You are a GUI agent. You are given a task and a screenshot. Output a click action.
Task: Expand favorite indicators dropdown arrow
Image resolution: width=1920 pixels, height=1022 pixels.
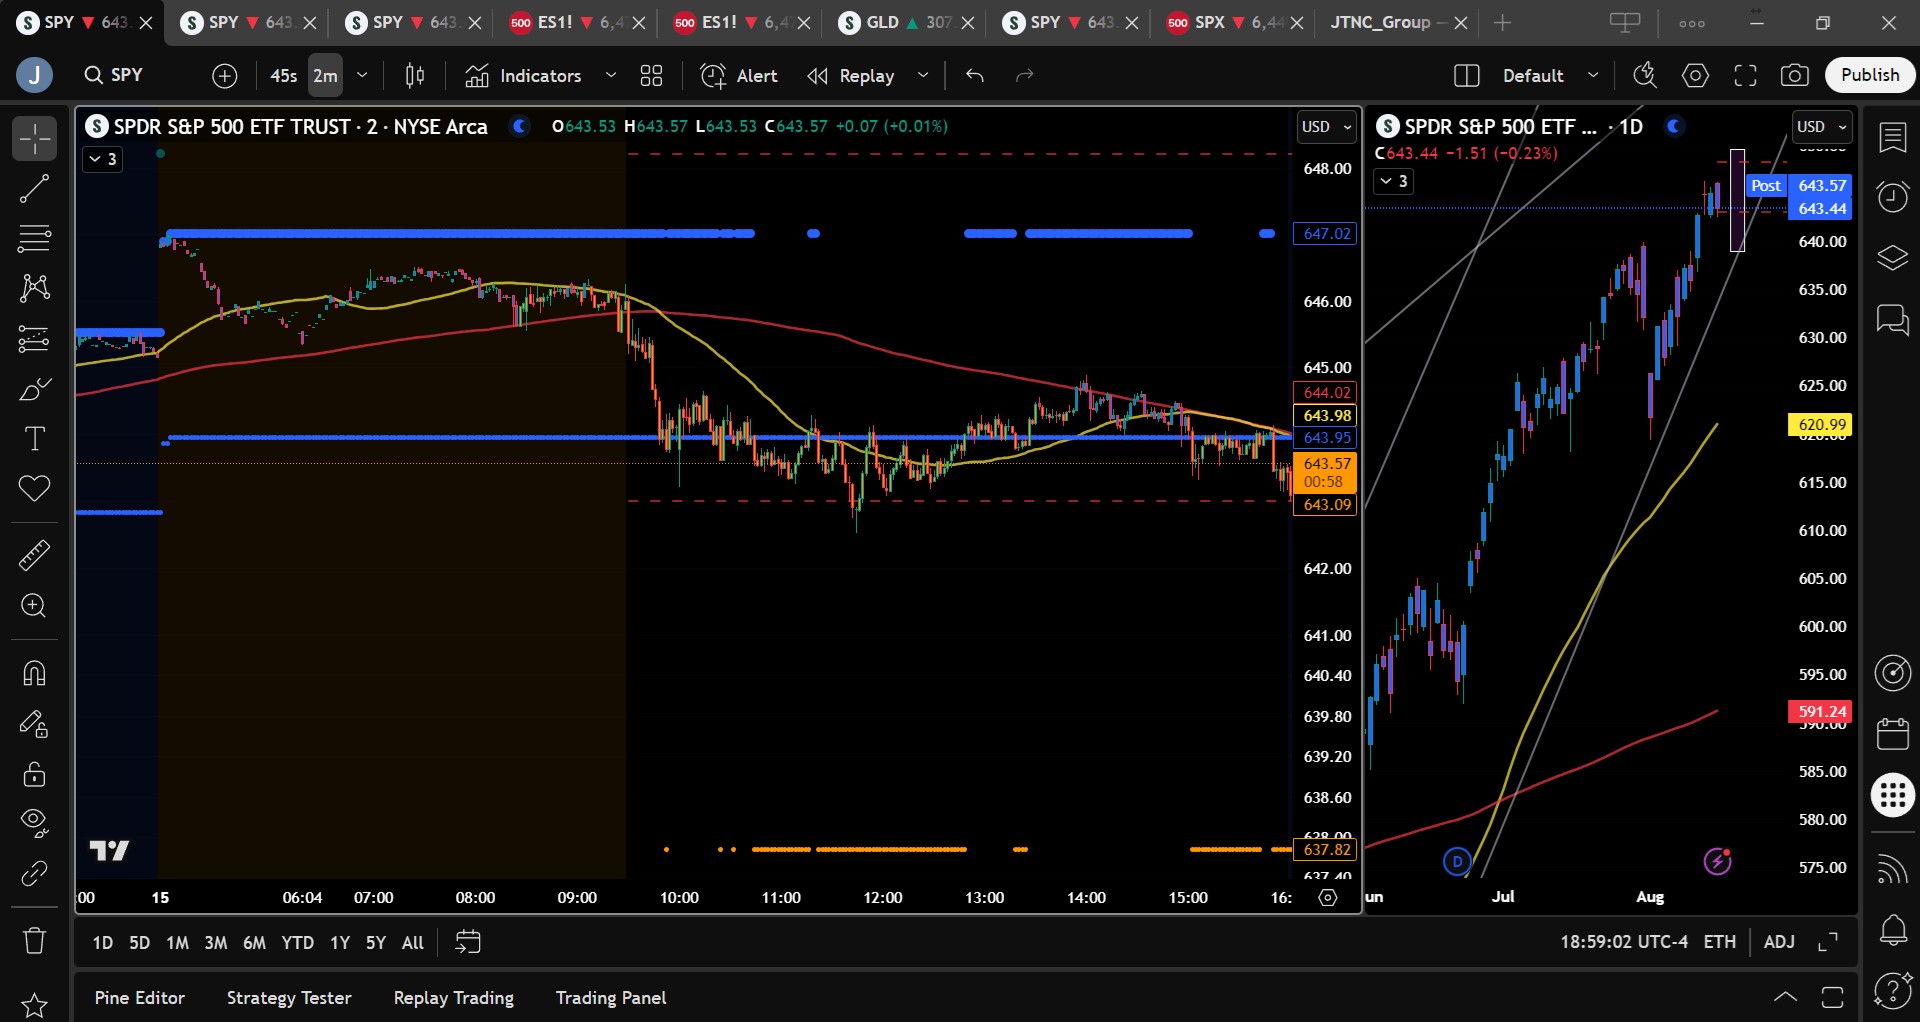[x=611, y=76]
